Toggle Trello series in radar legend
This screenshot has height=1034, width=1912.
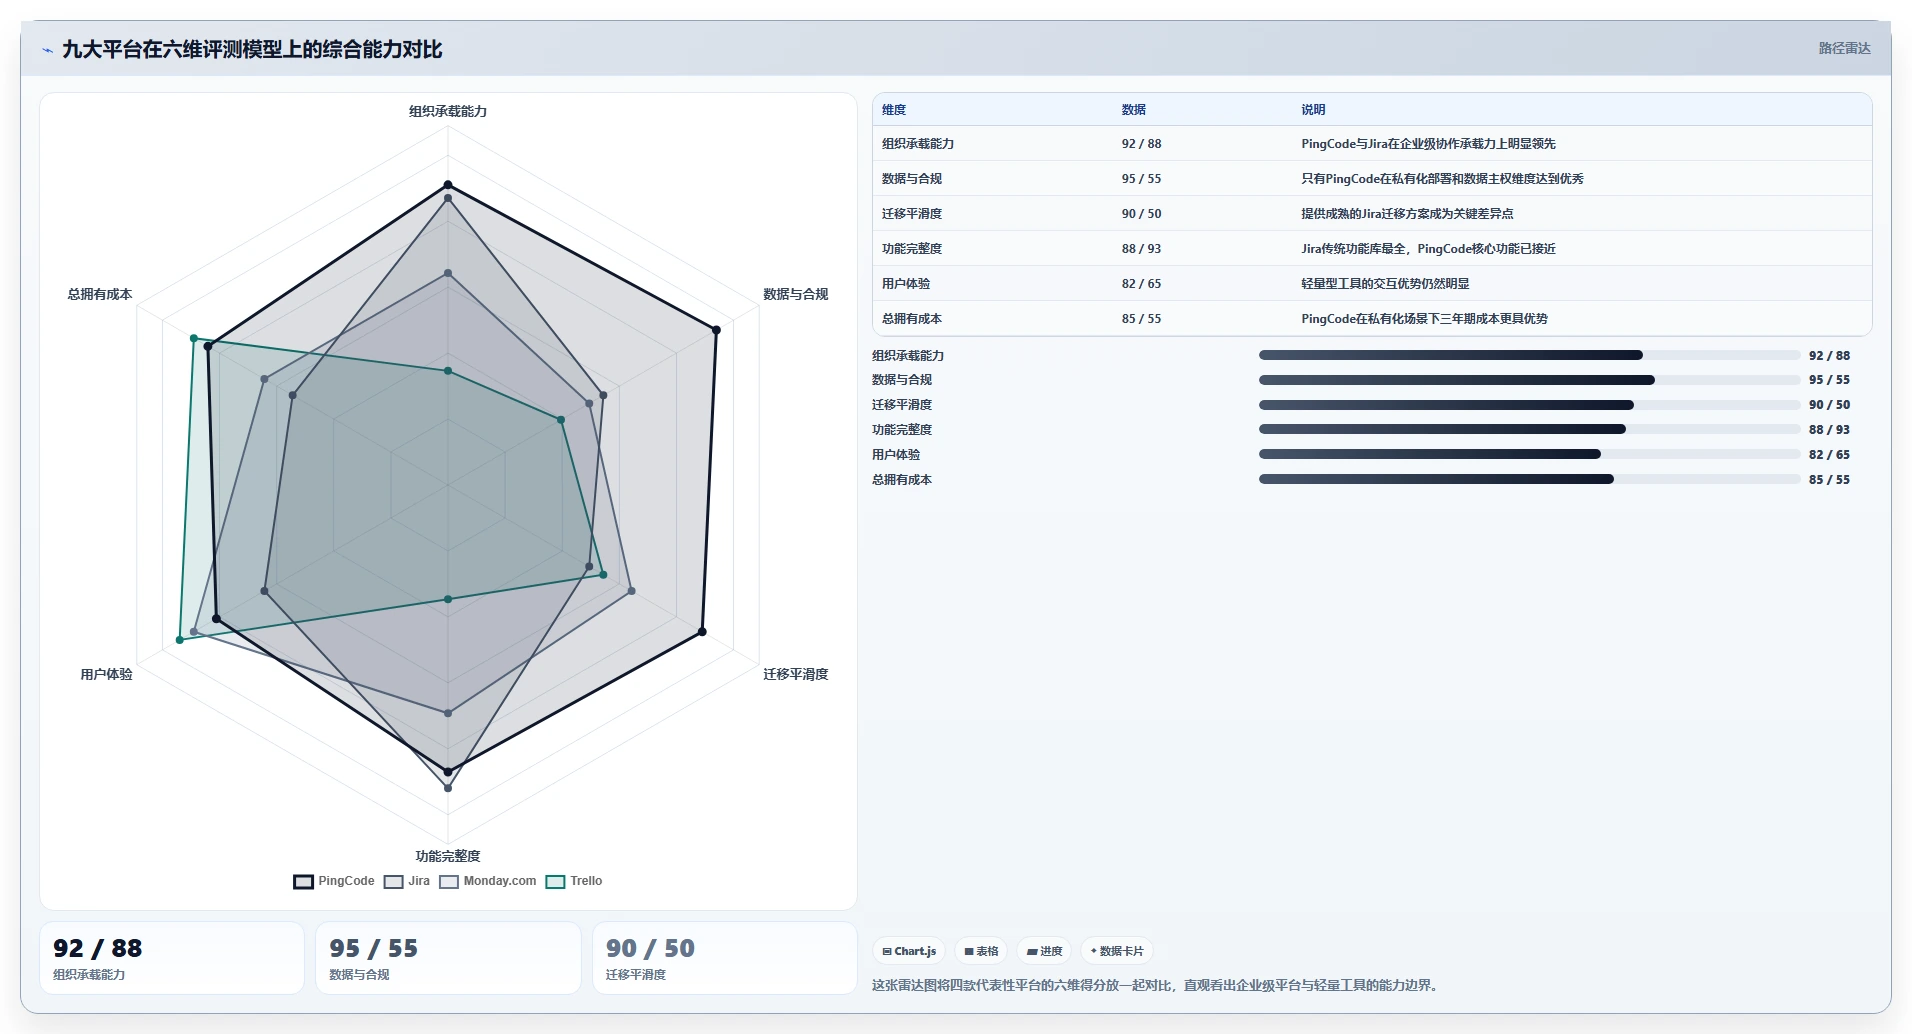click(x=574, y=881)
